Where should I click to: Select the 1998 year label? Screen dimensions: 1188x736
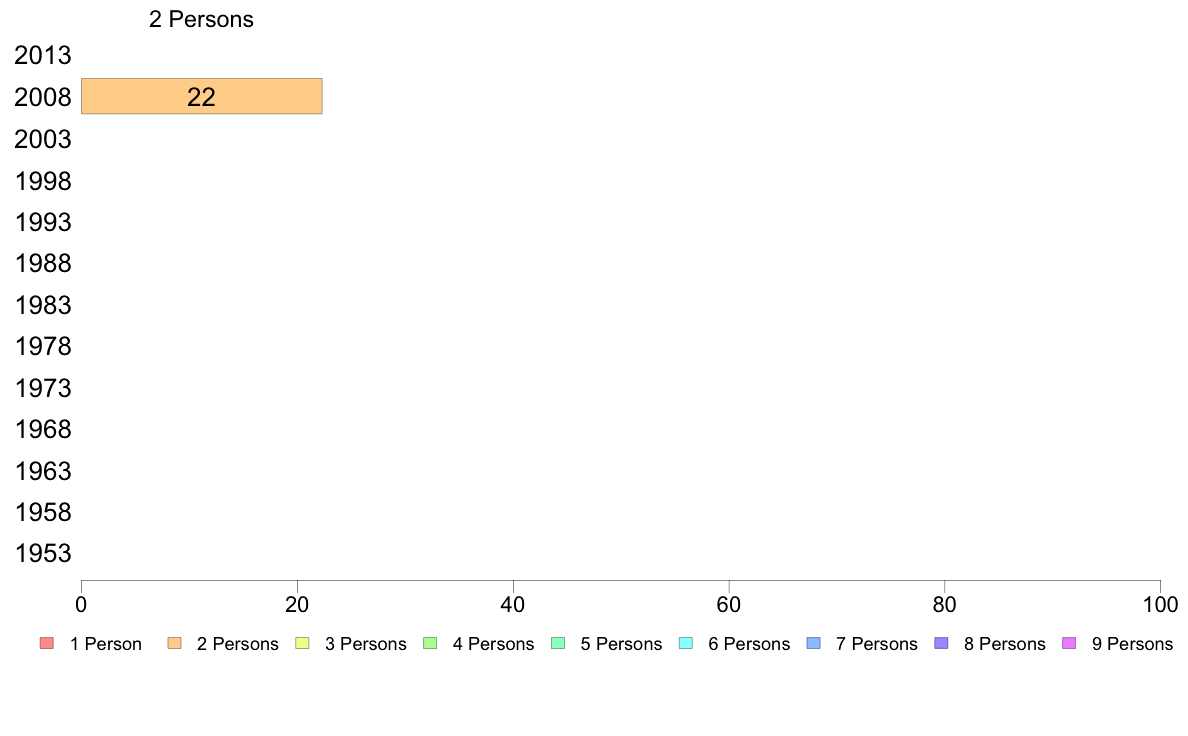pyautogui.click(x=43, y=181)
